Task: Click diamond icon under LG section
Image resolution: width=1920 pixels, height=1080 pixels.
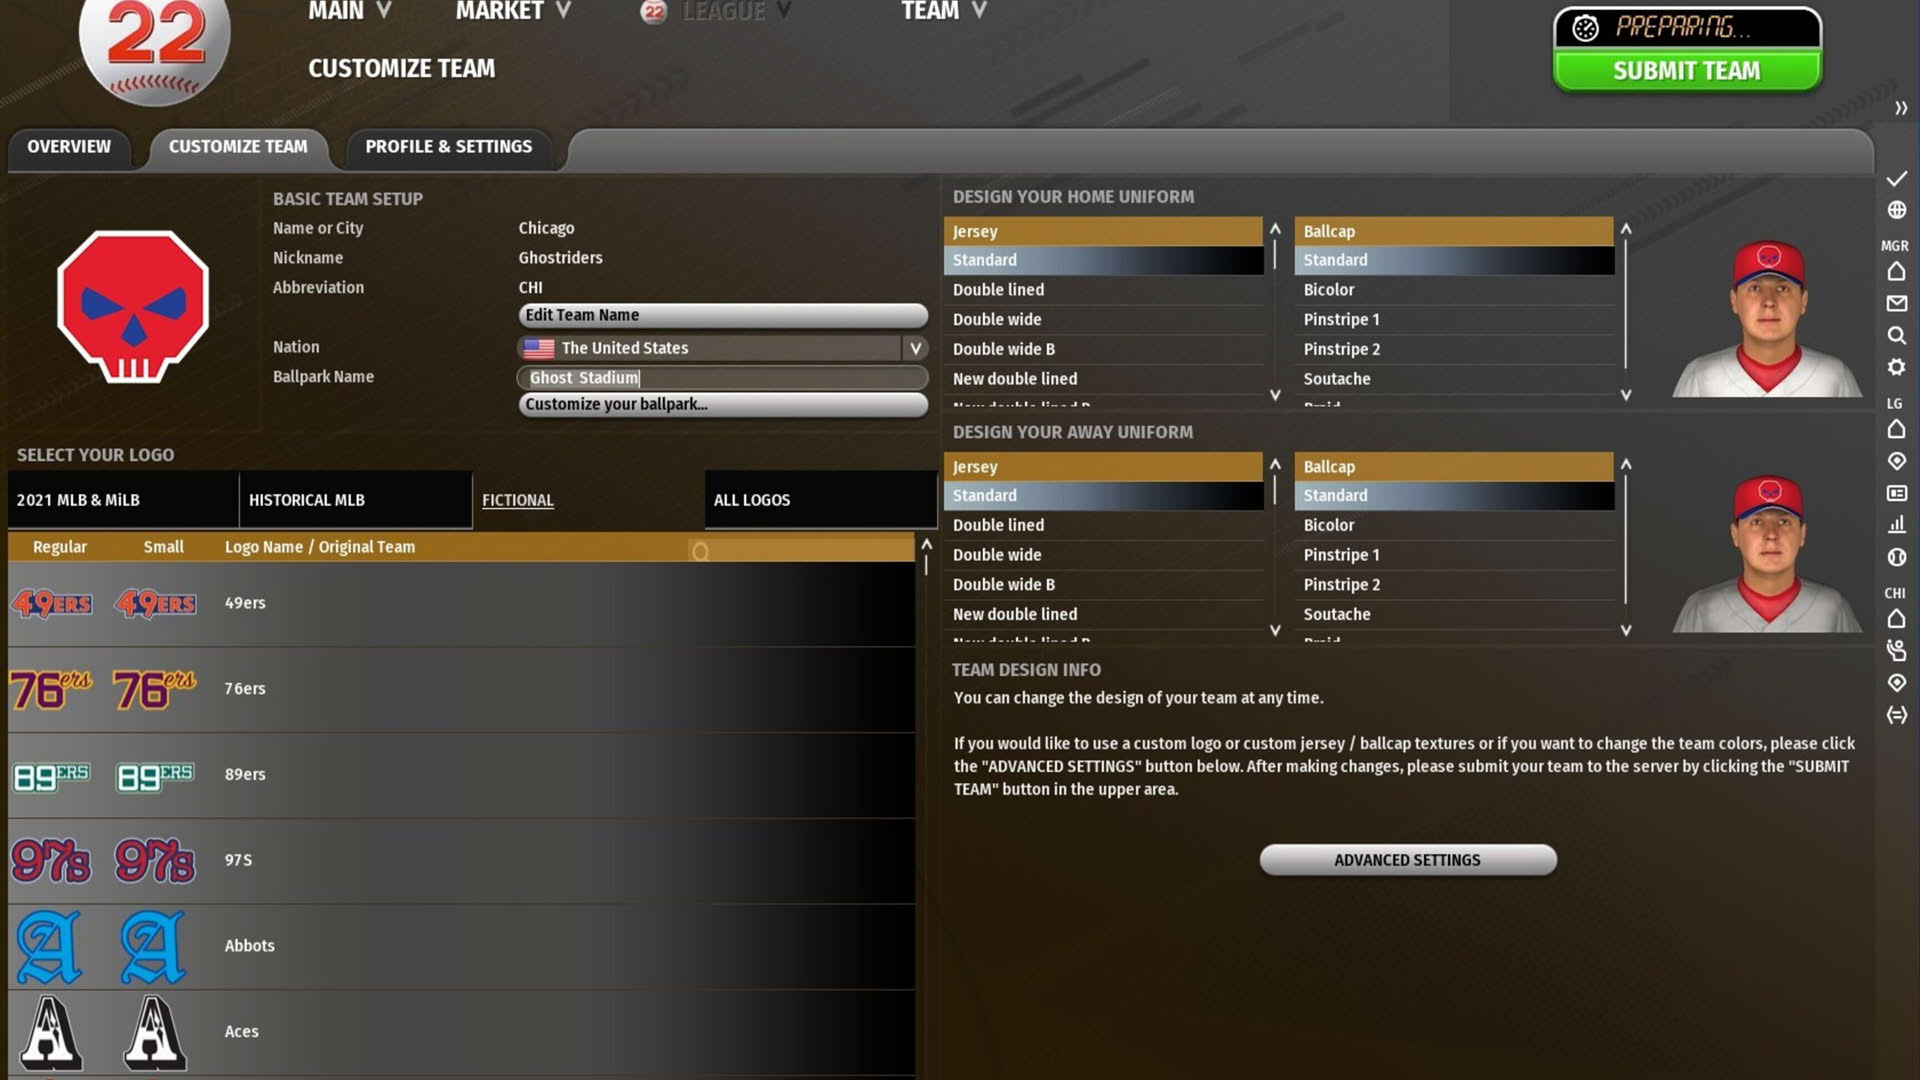Action: [1896, 461]
